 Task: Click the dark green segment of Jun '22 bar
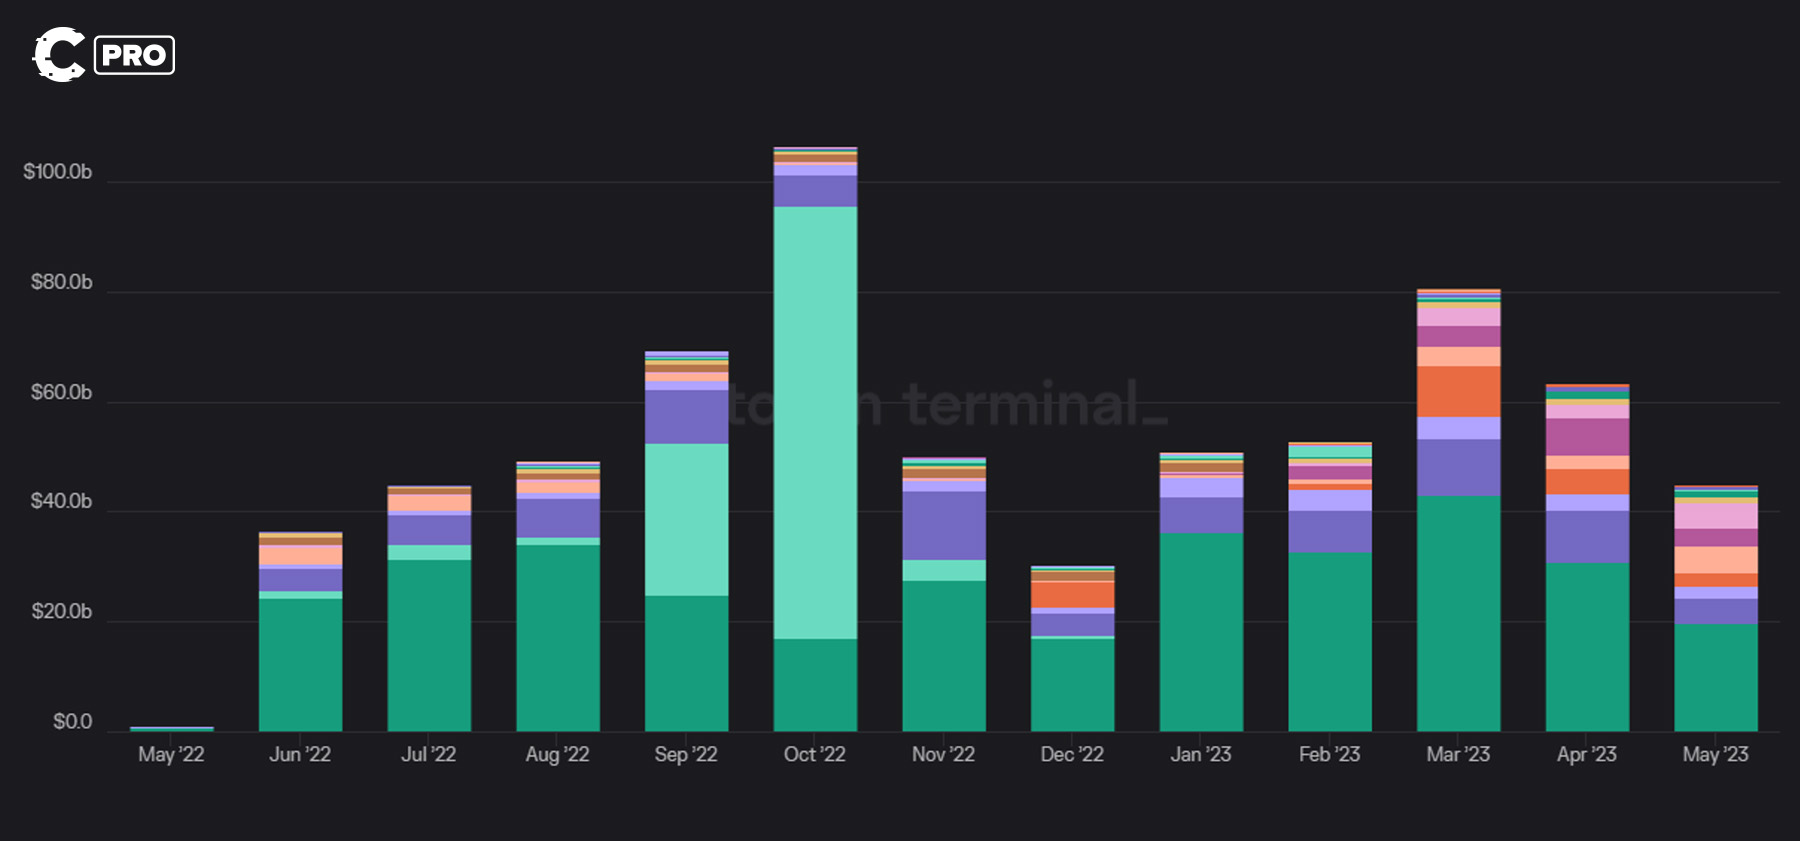(x=300, y=664)
